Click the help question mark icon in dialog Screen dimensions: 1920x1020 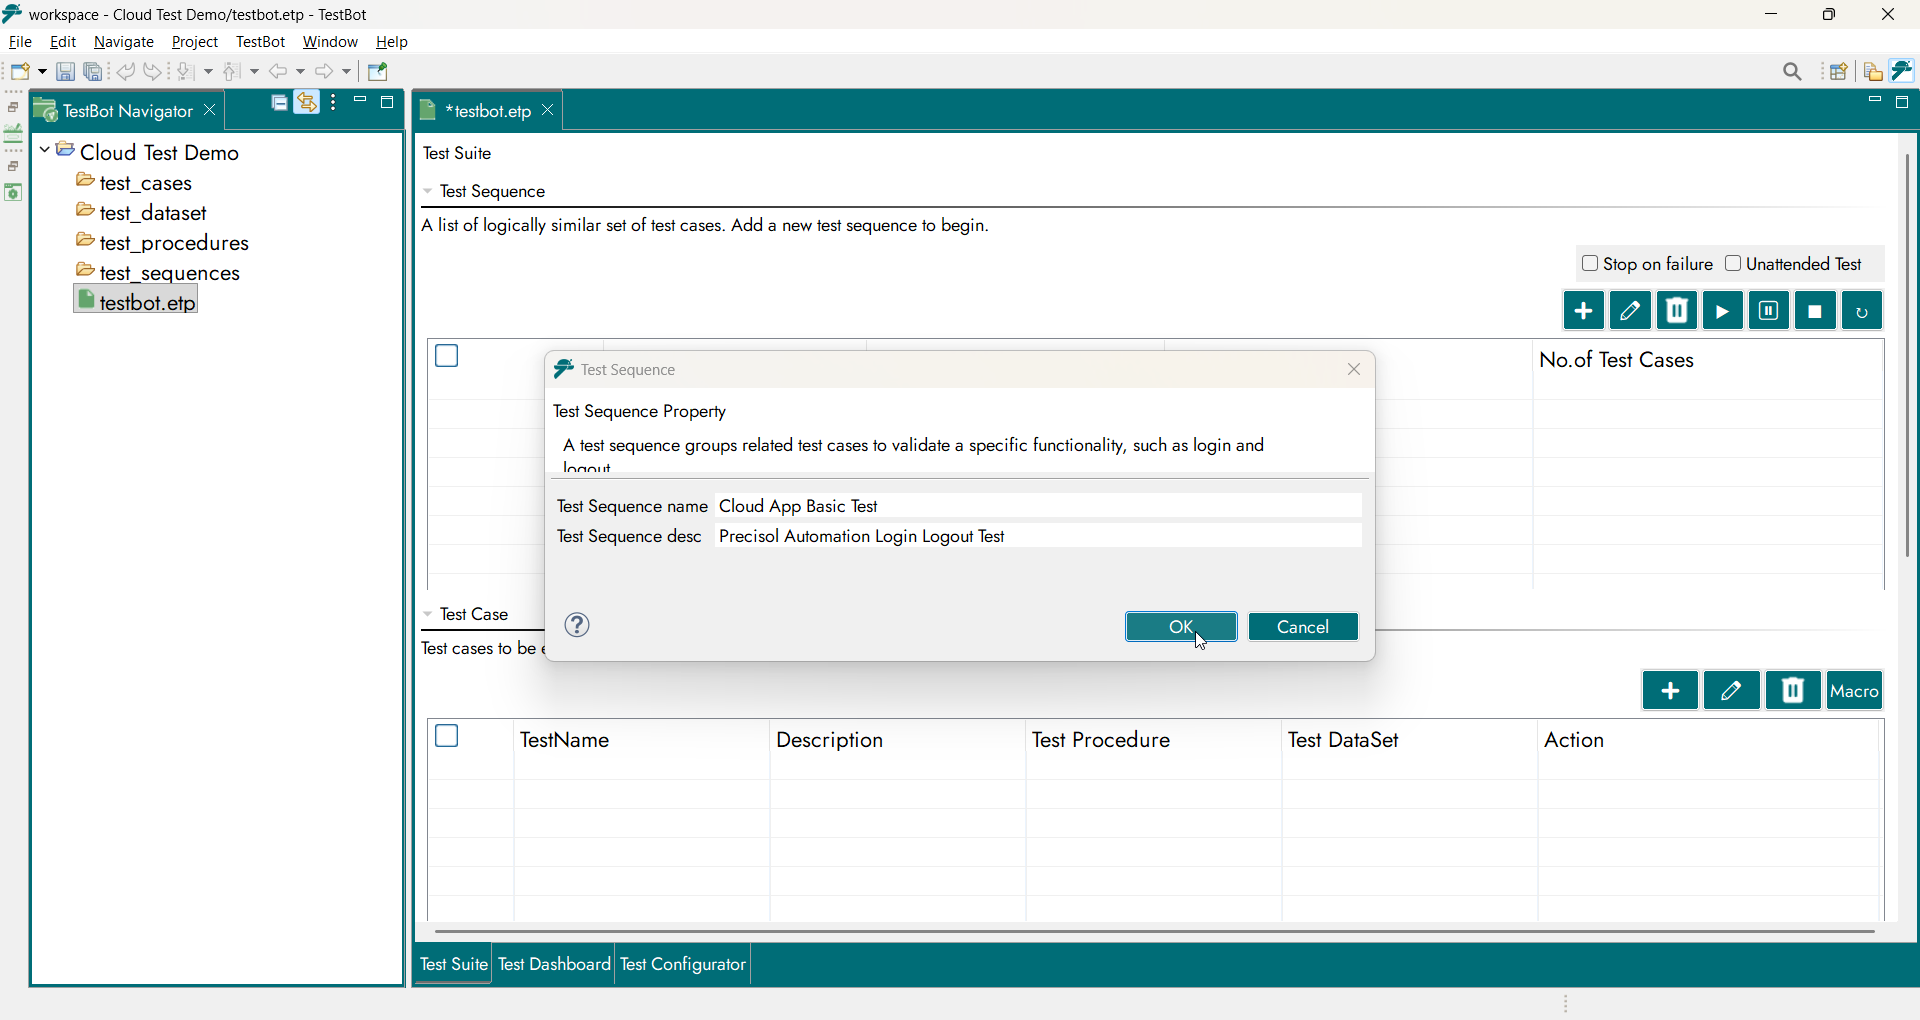point(577,626)
